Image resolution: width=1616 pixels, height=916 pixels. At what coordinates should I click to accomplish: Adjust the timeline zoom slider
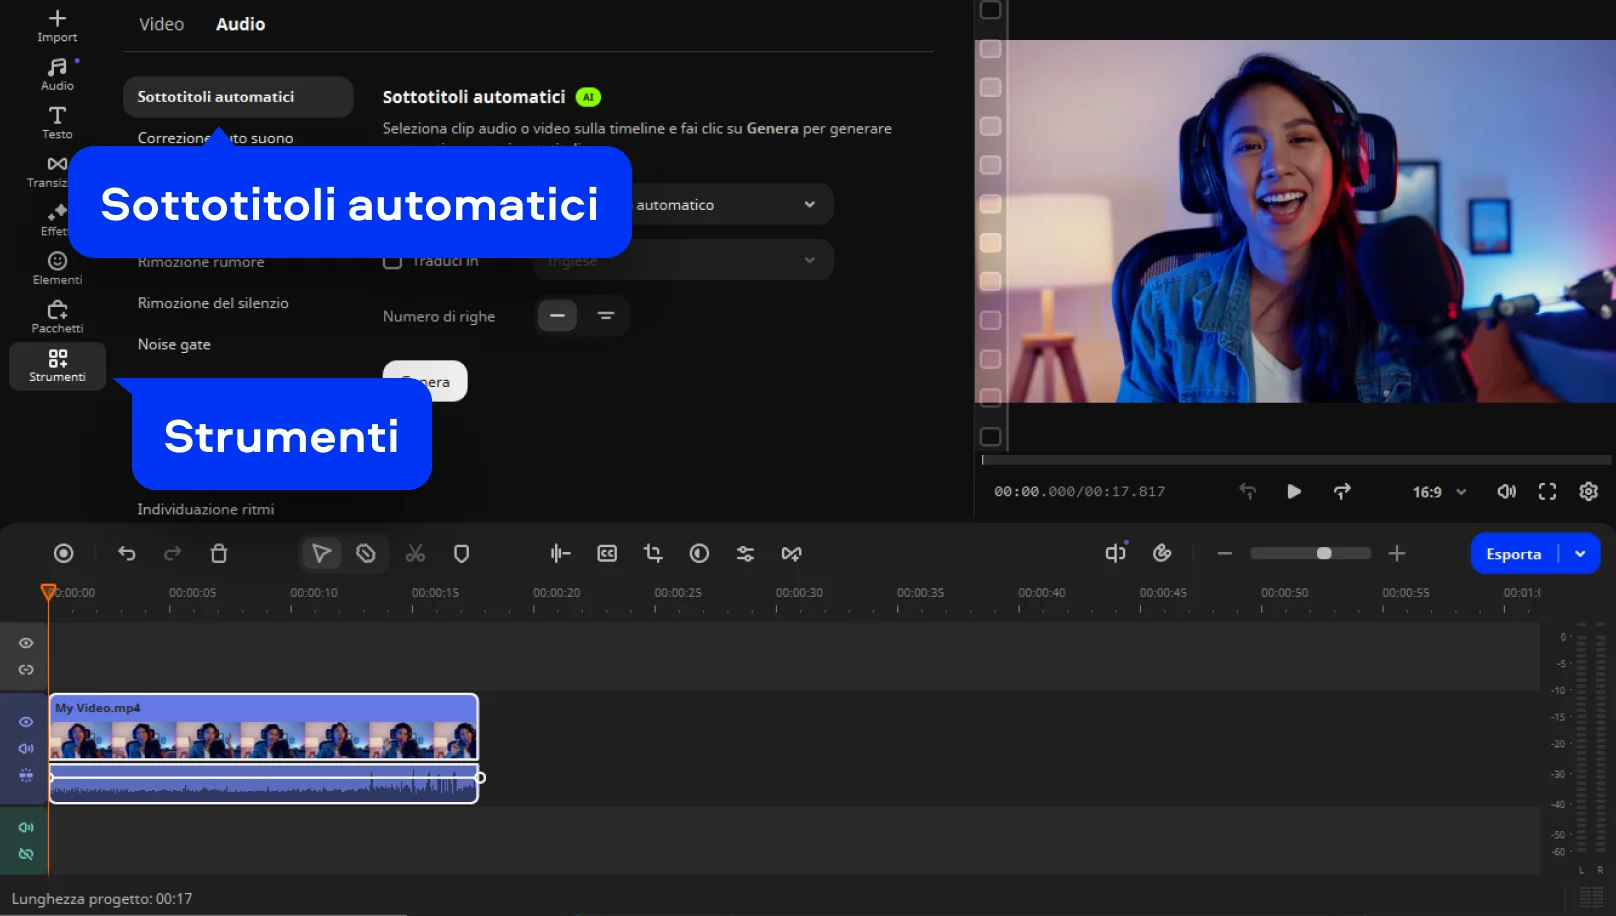(x=1323, y=554)
